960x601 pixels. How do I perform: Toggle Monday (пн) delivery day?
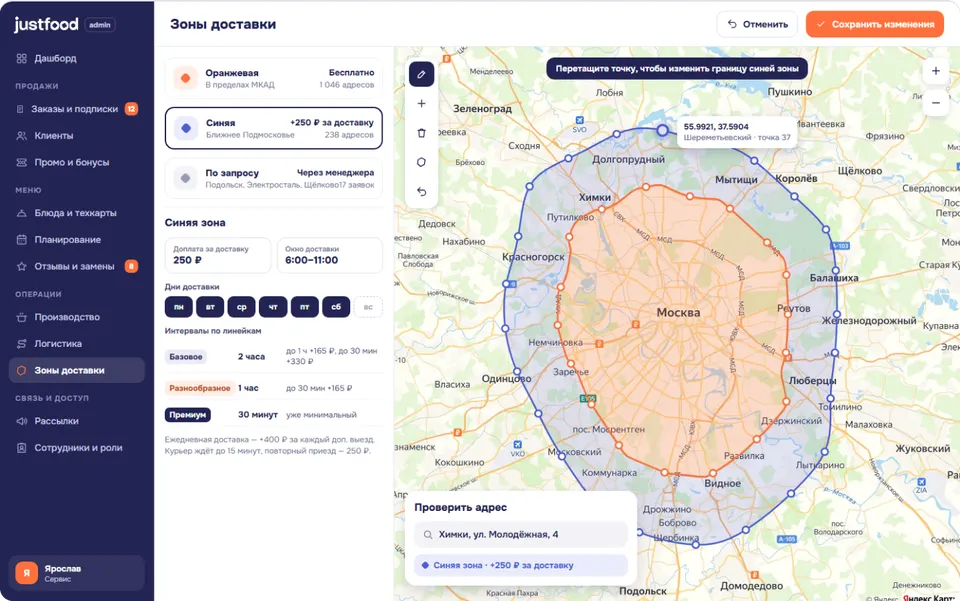(x=179, y=307)
